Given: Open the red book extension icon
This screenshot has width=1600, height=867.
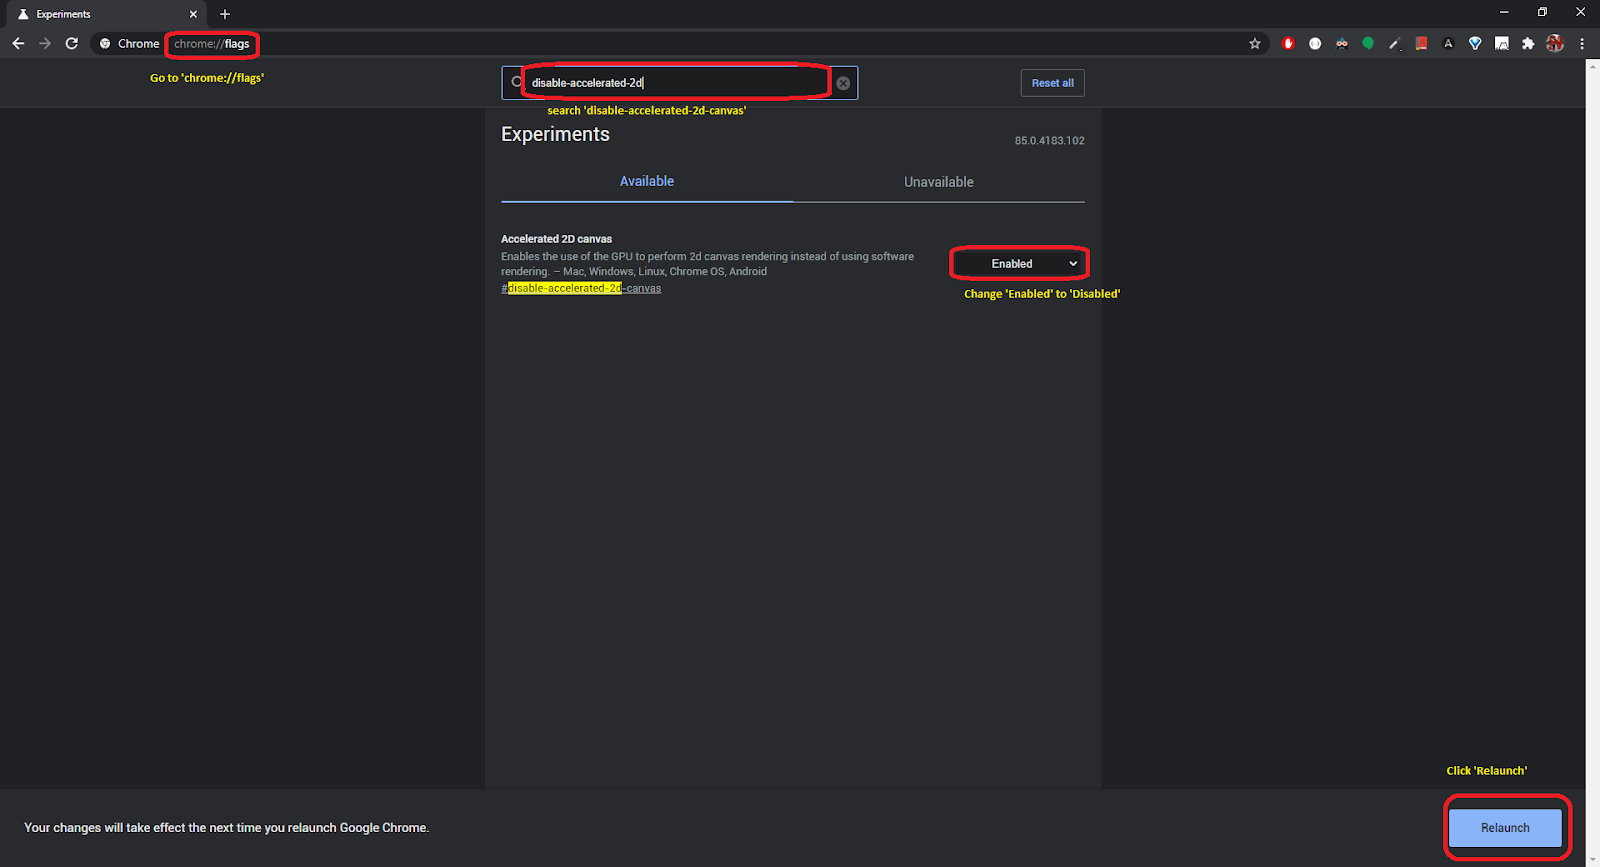Looking at the screenshot, I should 1421,44.
